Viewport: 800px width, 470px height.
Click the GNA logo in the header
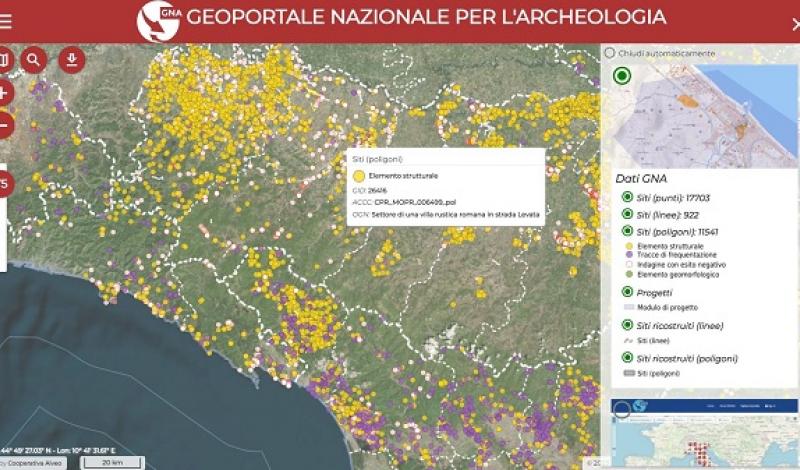(159, 21)
